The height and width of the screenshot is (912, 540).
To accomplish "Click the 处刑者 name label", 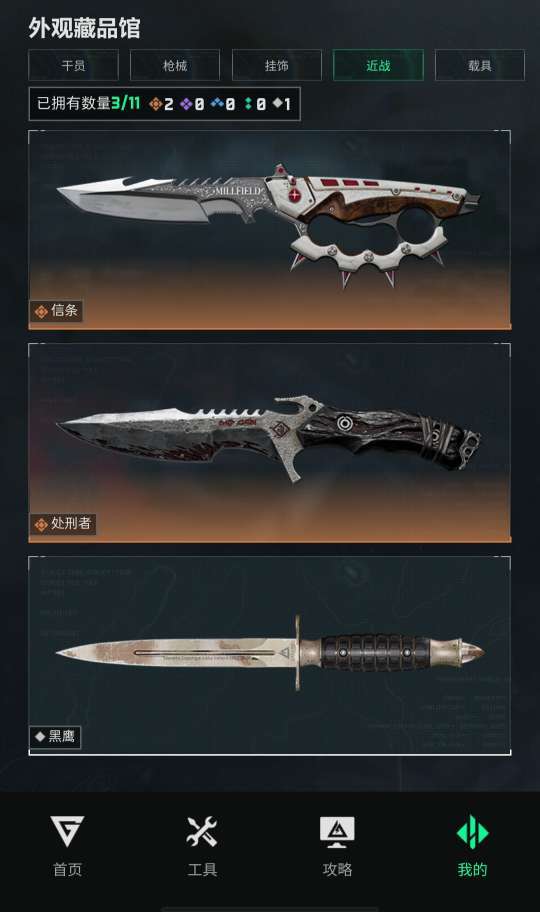I will pos(71,523).
